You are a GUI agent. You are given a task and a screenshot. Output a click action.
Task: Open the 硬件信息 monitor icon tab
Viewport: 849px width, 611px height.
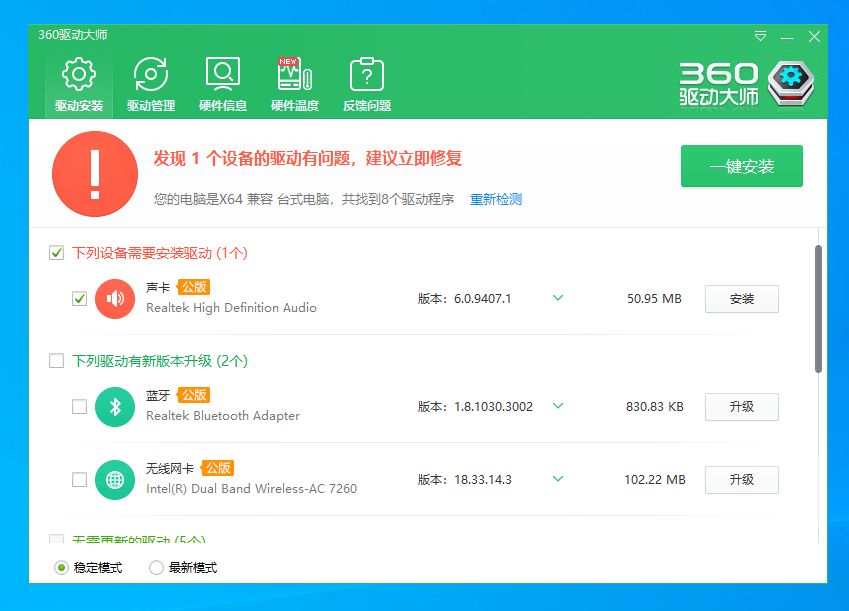[223, 84]
